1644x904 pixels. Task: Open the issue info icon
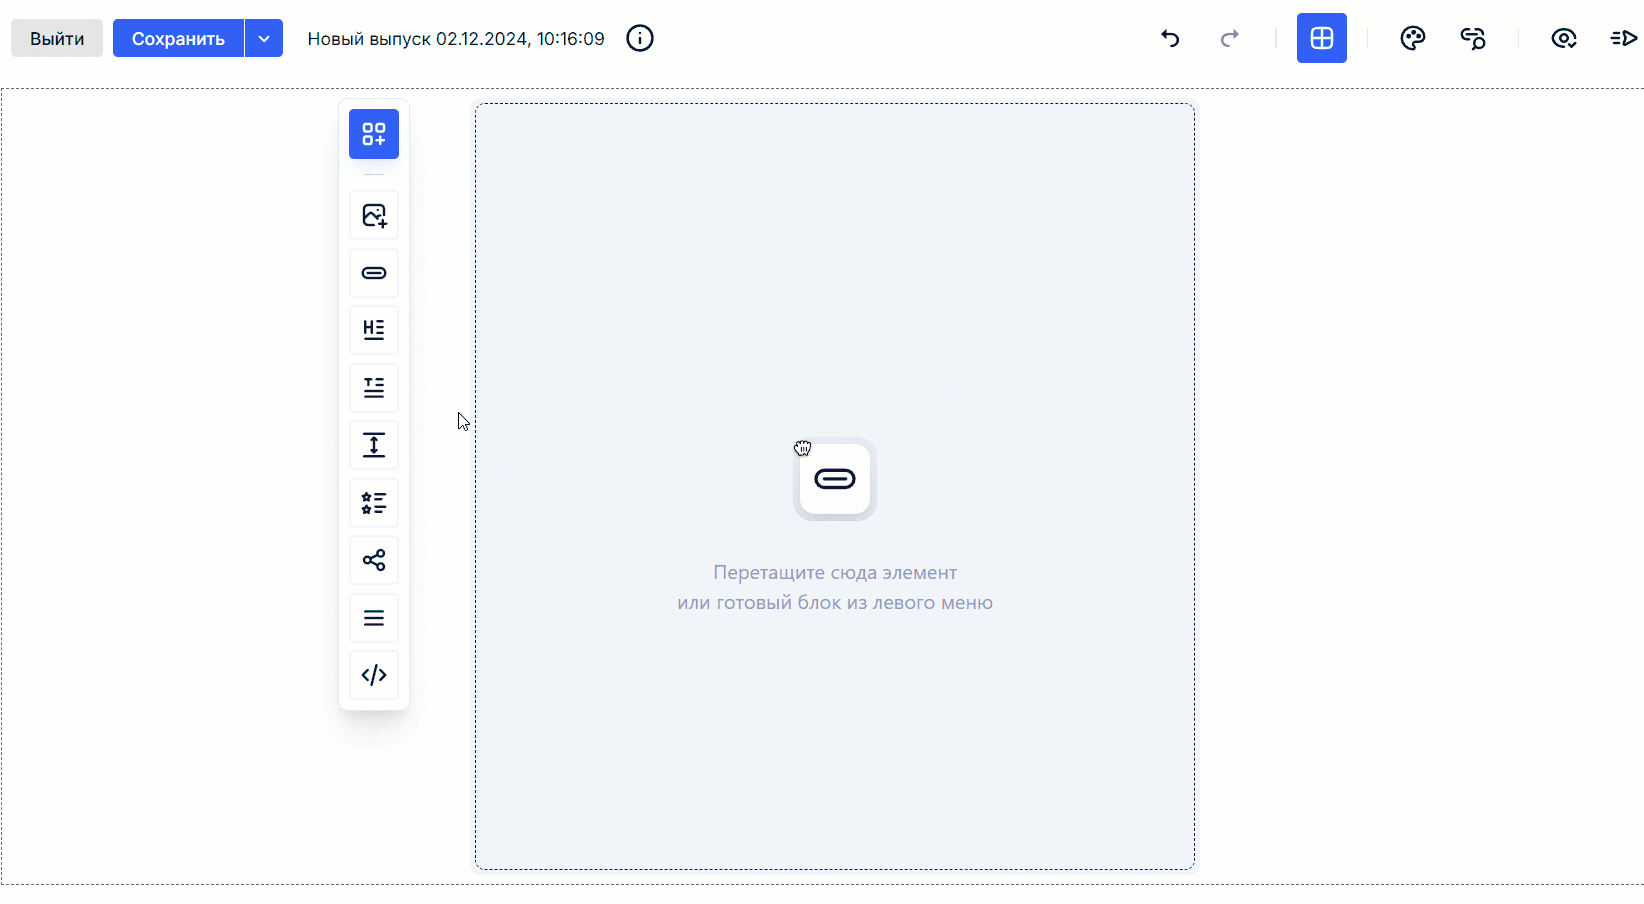pyautogui.click(x=640, y=39)
